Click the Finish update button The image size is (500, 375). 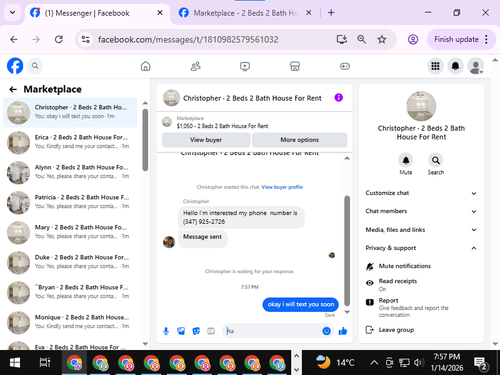[x=456, y=39]
